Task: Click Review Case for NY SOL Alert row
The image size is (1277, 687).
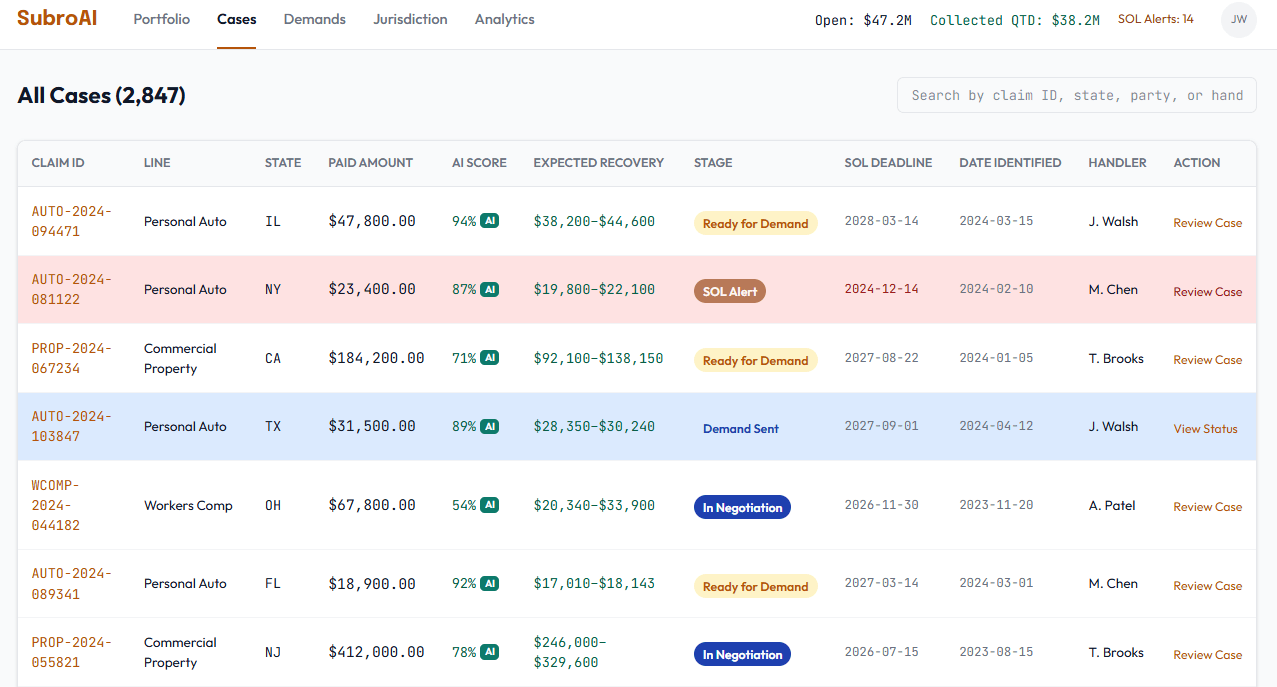Action: pos(1208,292)
